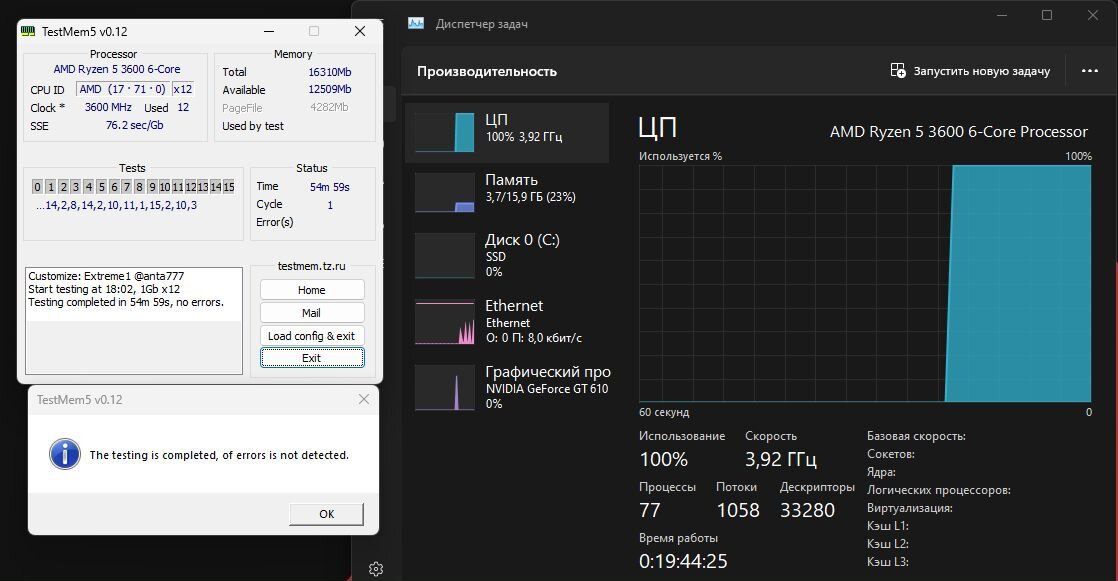Click the Time '54m 59s' value

pyautogui.click(x=329, y=187)
